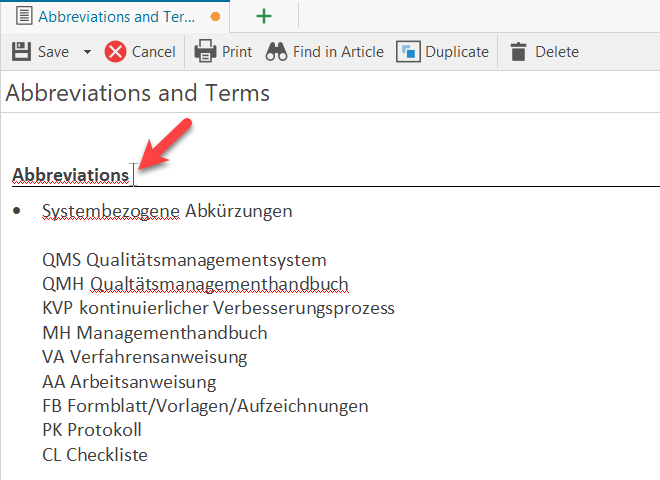Click the Systembezogene Abkürzungen bullet line
Viewport: 660px width, 480px height.
[x=167, y=211]
